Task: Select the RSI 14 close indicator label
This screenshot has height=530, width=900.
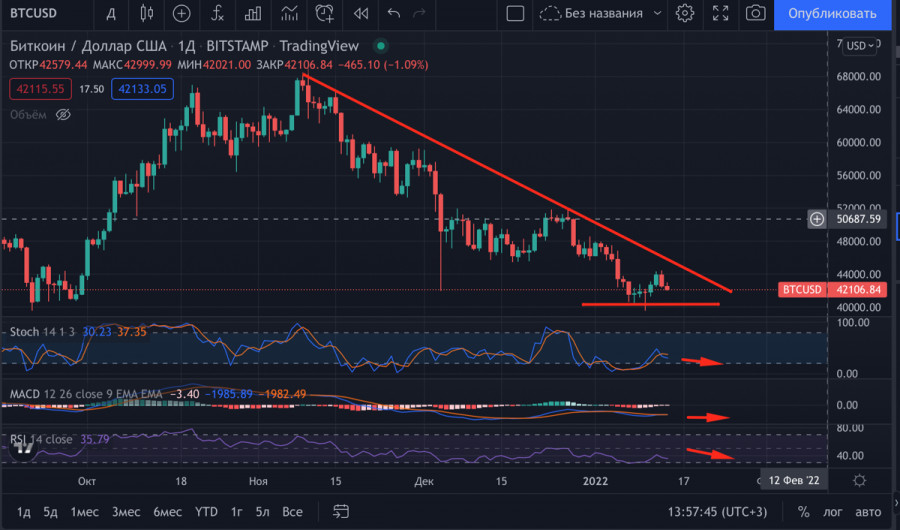Action: pos(41,439)
